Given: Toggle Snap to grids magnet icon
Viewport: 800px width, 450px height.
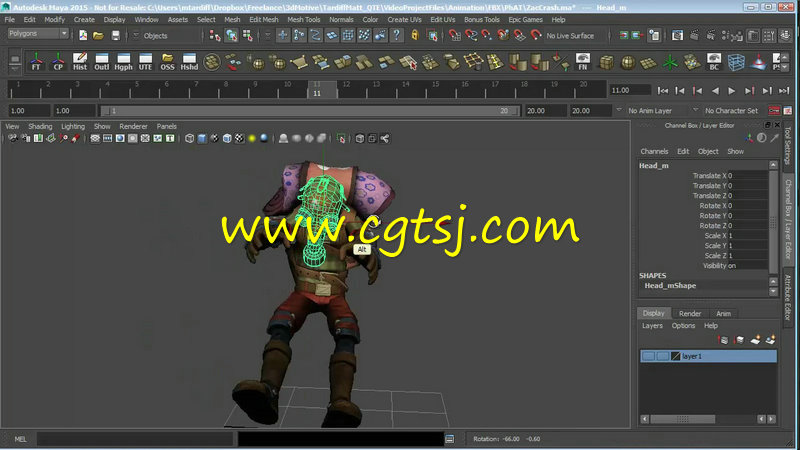Looking at the screenshot, I should click(455, 35).
